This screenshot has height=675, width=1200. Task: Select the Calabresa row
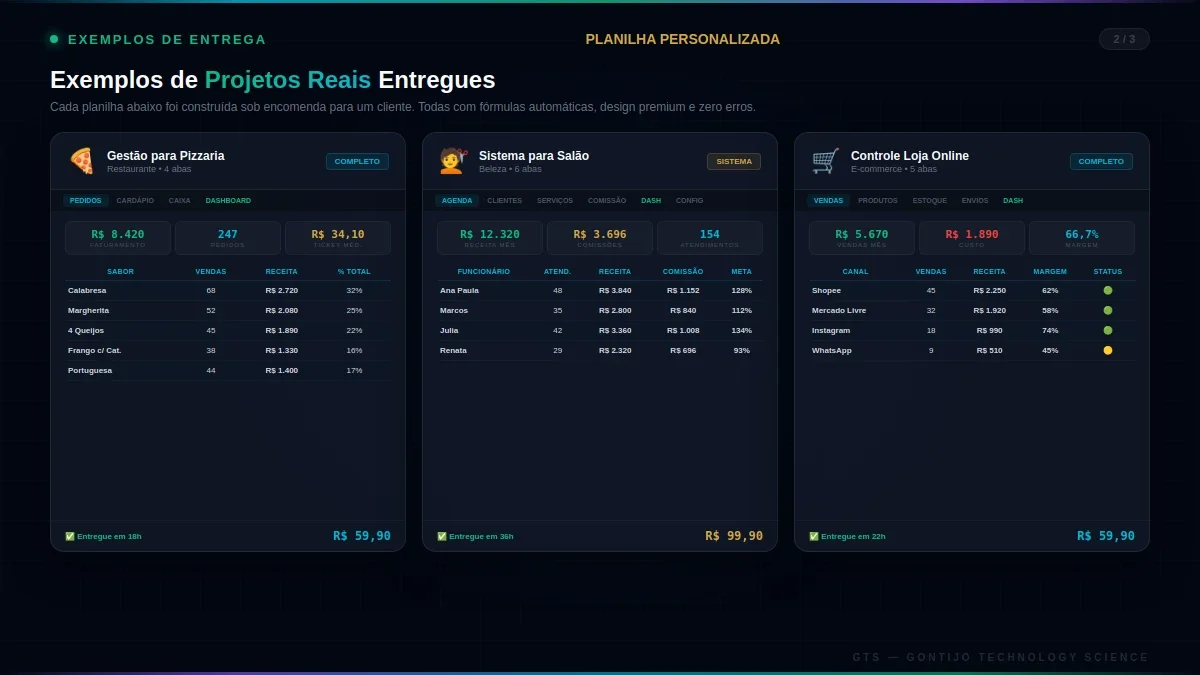228,290
